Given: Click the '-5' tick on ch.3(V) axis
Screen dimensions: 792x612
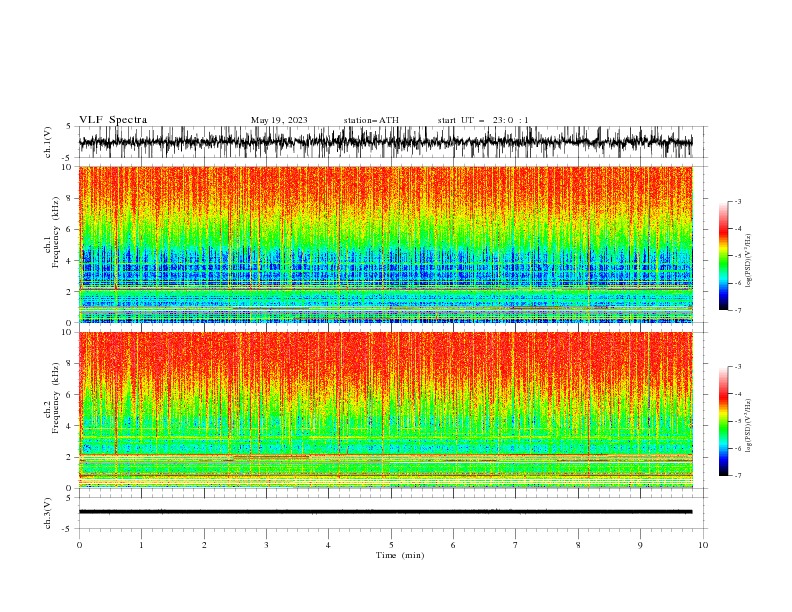Looking at the screenshot, I should point(67,529).
